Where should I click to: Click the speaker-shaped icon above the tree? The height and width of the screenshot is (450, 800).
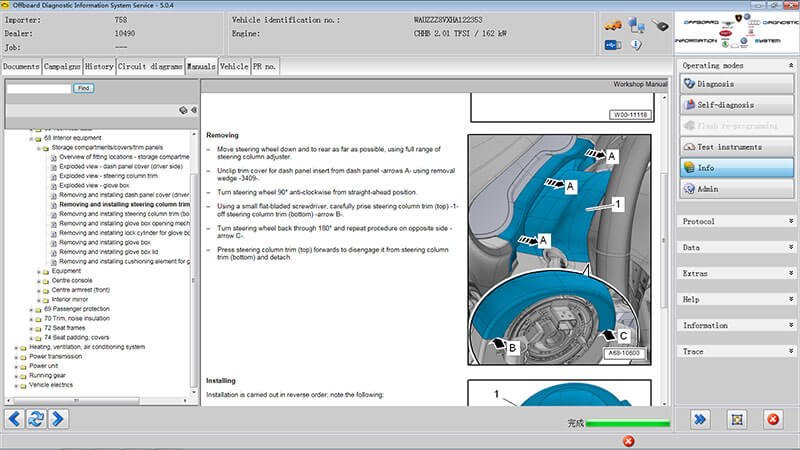point(194,110)
